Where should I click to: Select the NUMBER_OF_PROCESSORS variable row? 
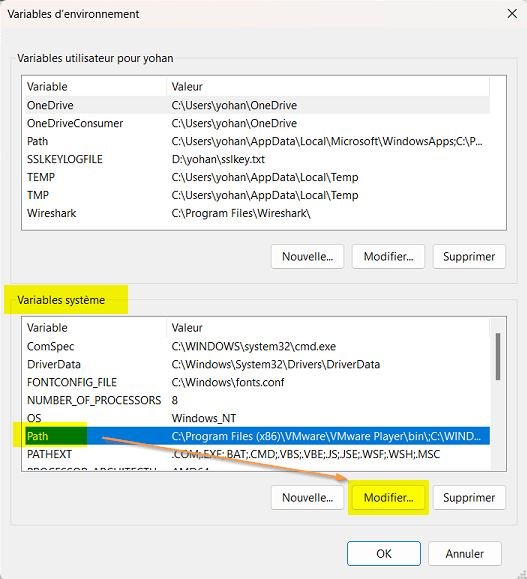258,400
